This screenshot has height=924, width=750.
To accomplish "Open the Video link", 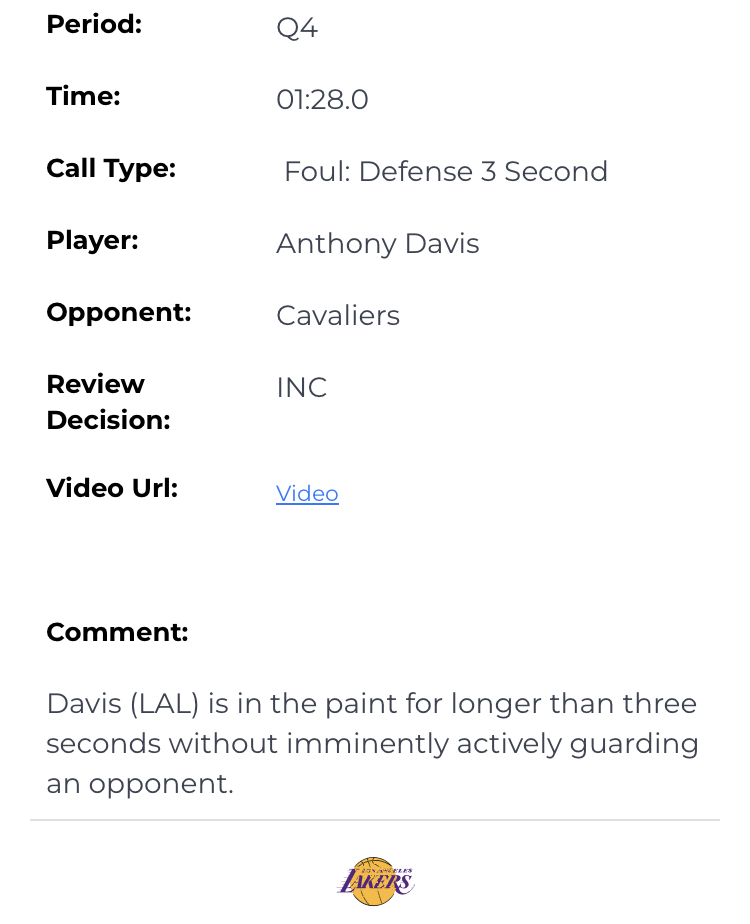I will click(x=307, y=494).
